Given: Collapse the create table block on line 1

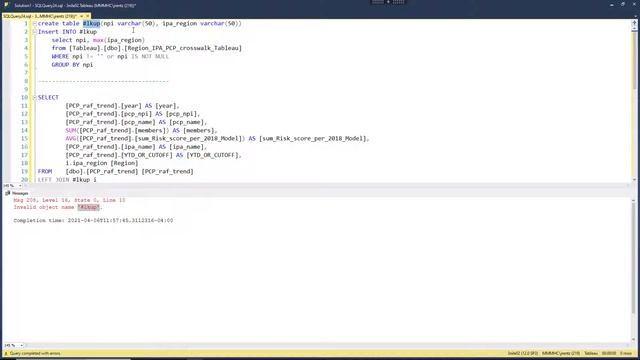Looking at the screenshot, I should [x=34, y=24].
